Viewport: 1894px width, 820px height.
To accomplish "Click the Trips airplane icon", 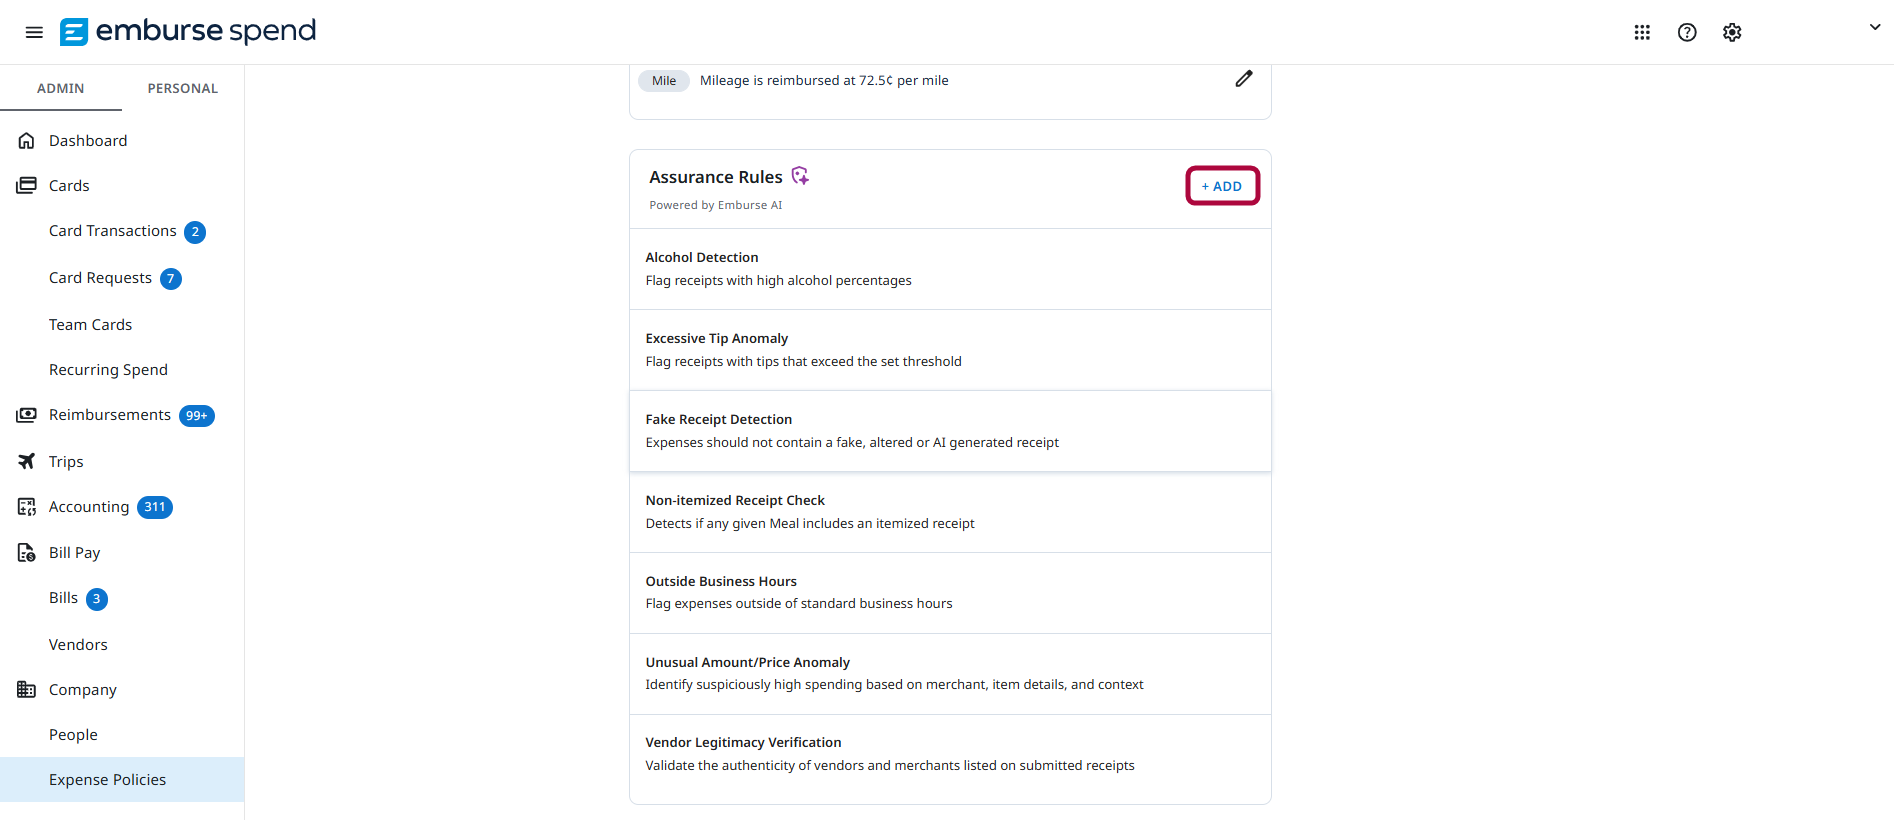I will pyautogui.click(x=27, y=461).
